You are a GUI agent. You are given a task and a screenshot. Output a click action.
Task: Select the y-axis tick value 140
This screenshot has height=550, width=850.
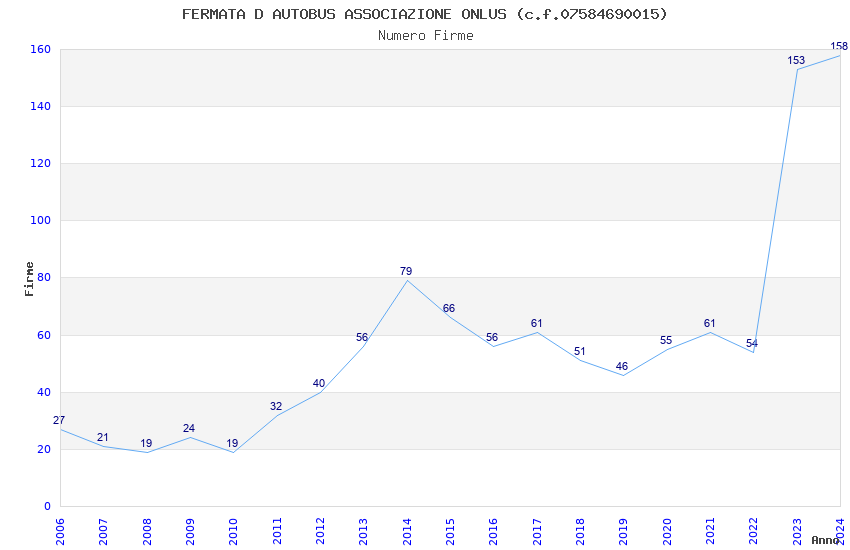[x=40, y=106]
